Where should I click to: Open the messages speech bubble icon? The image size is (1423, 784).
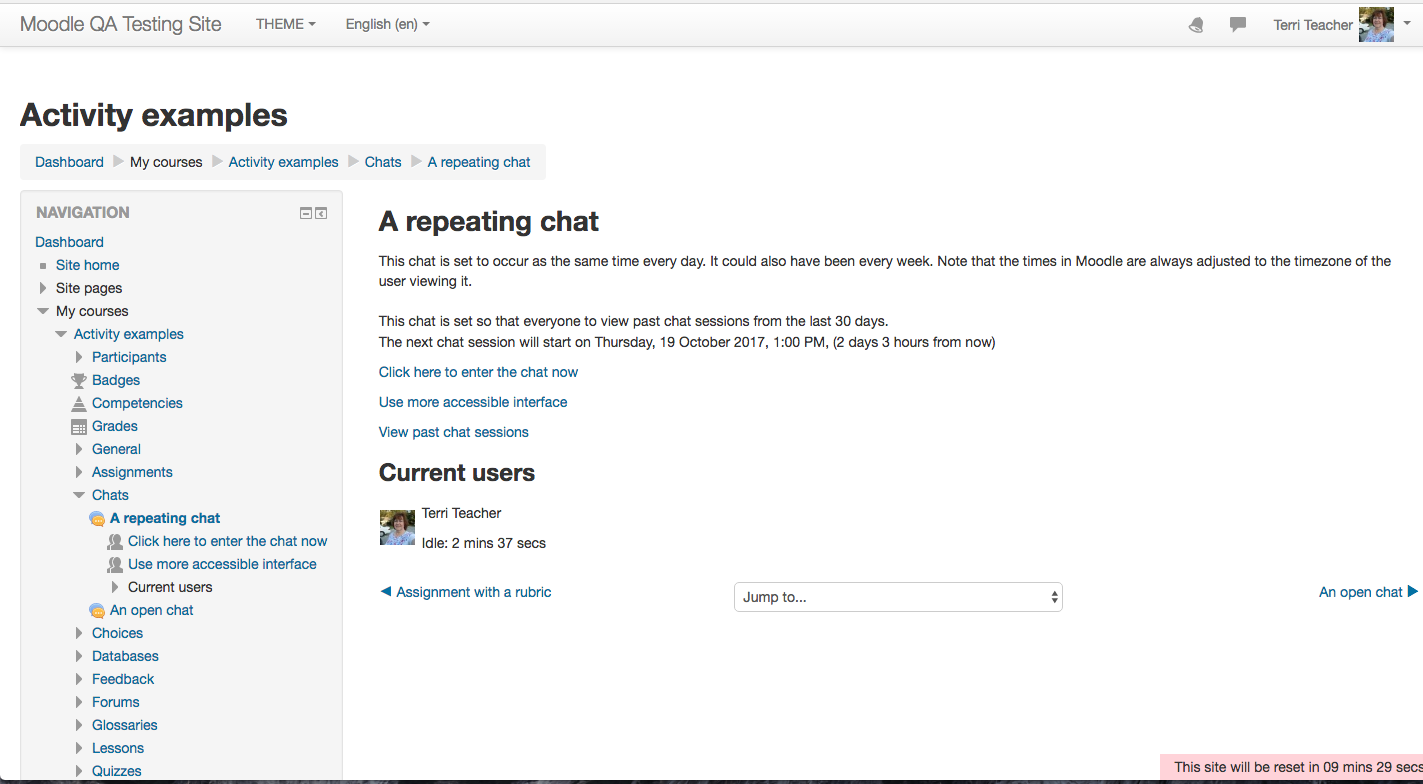[x=1238, y=25]
